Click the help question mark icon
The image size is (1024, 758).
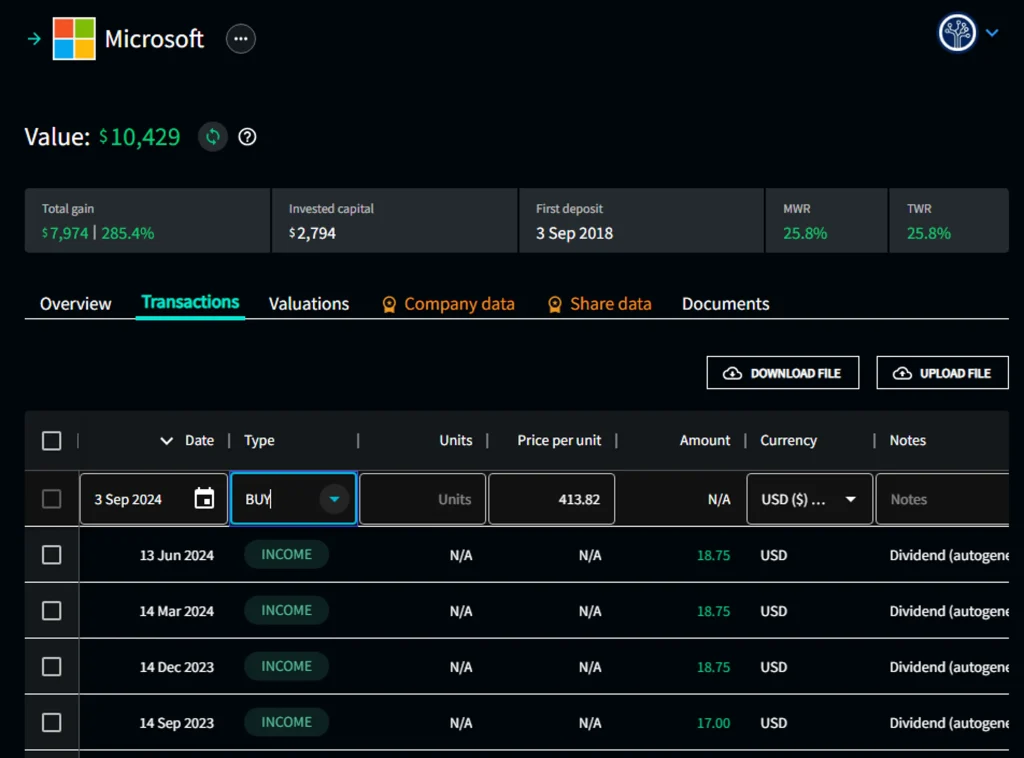246,137
